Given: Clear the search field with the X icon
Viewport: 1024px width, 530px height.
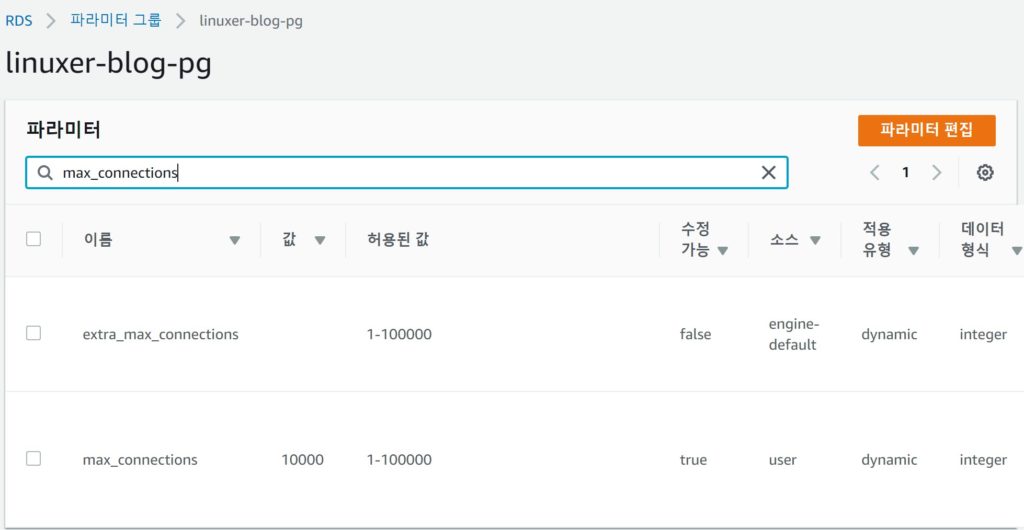Looking at the screenshot, I should pos(768,173).
